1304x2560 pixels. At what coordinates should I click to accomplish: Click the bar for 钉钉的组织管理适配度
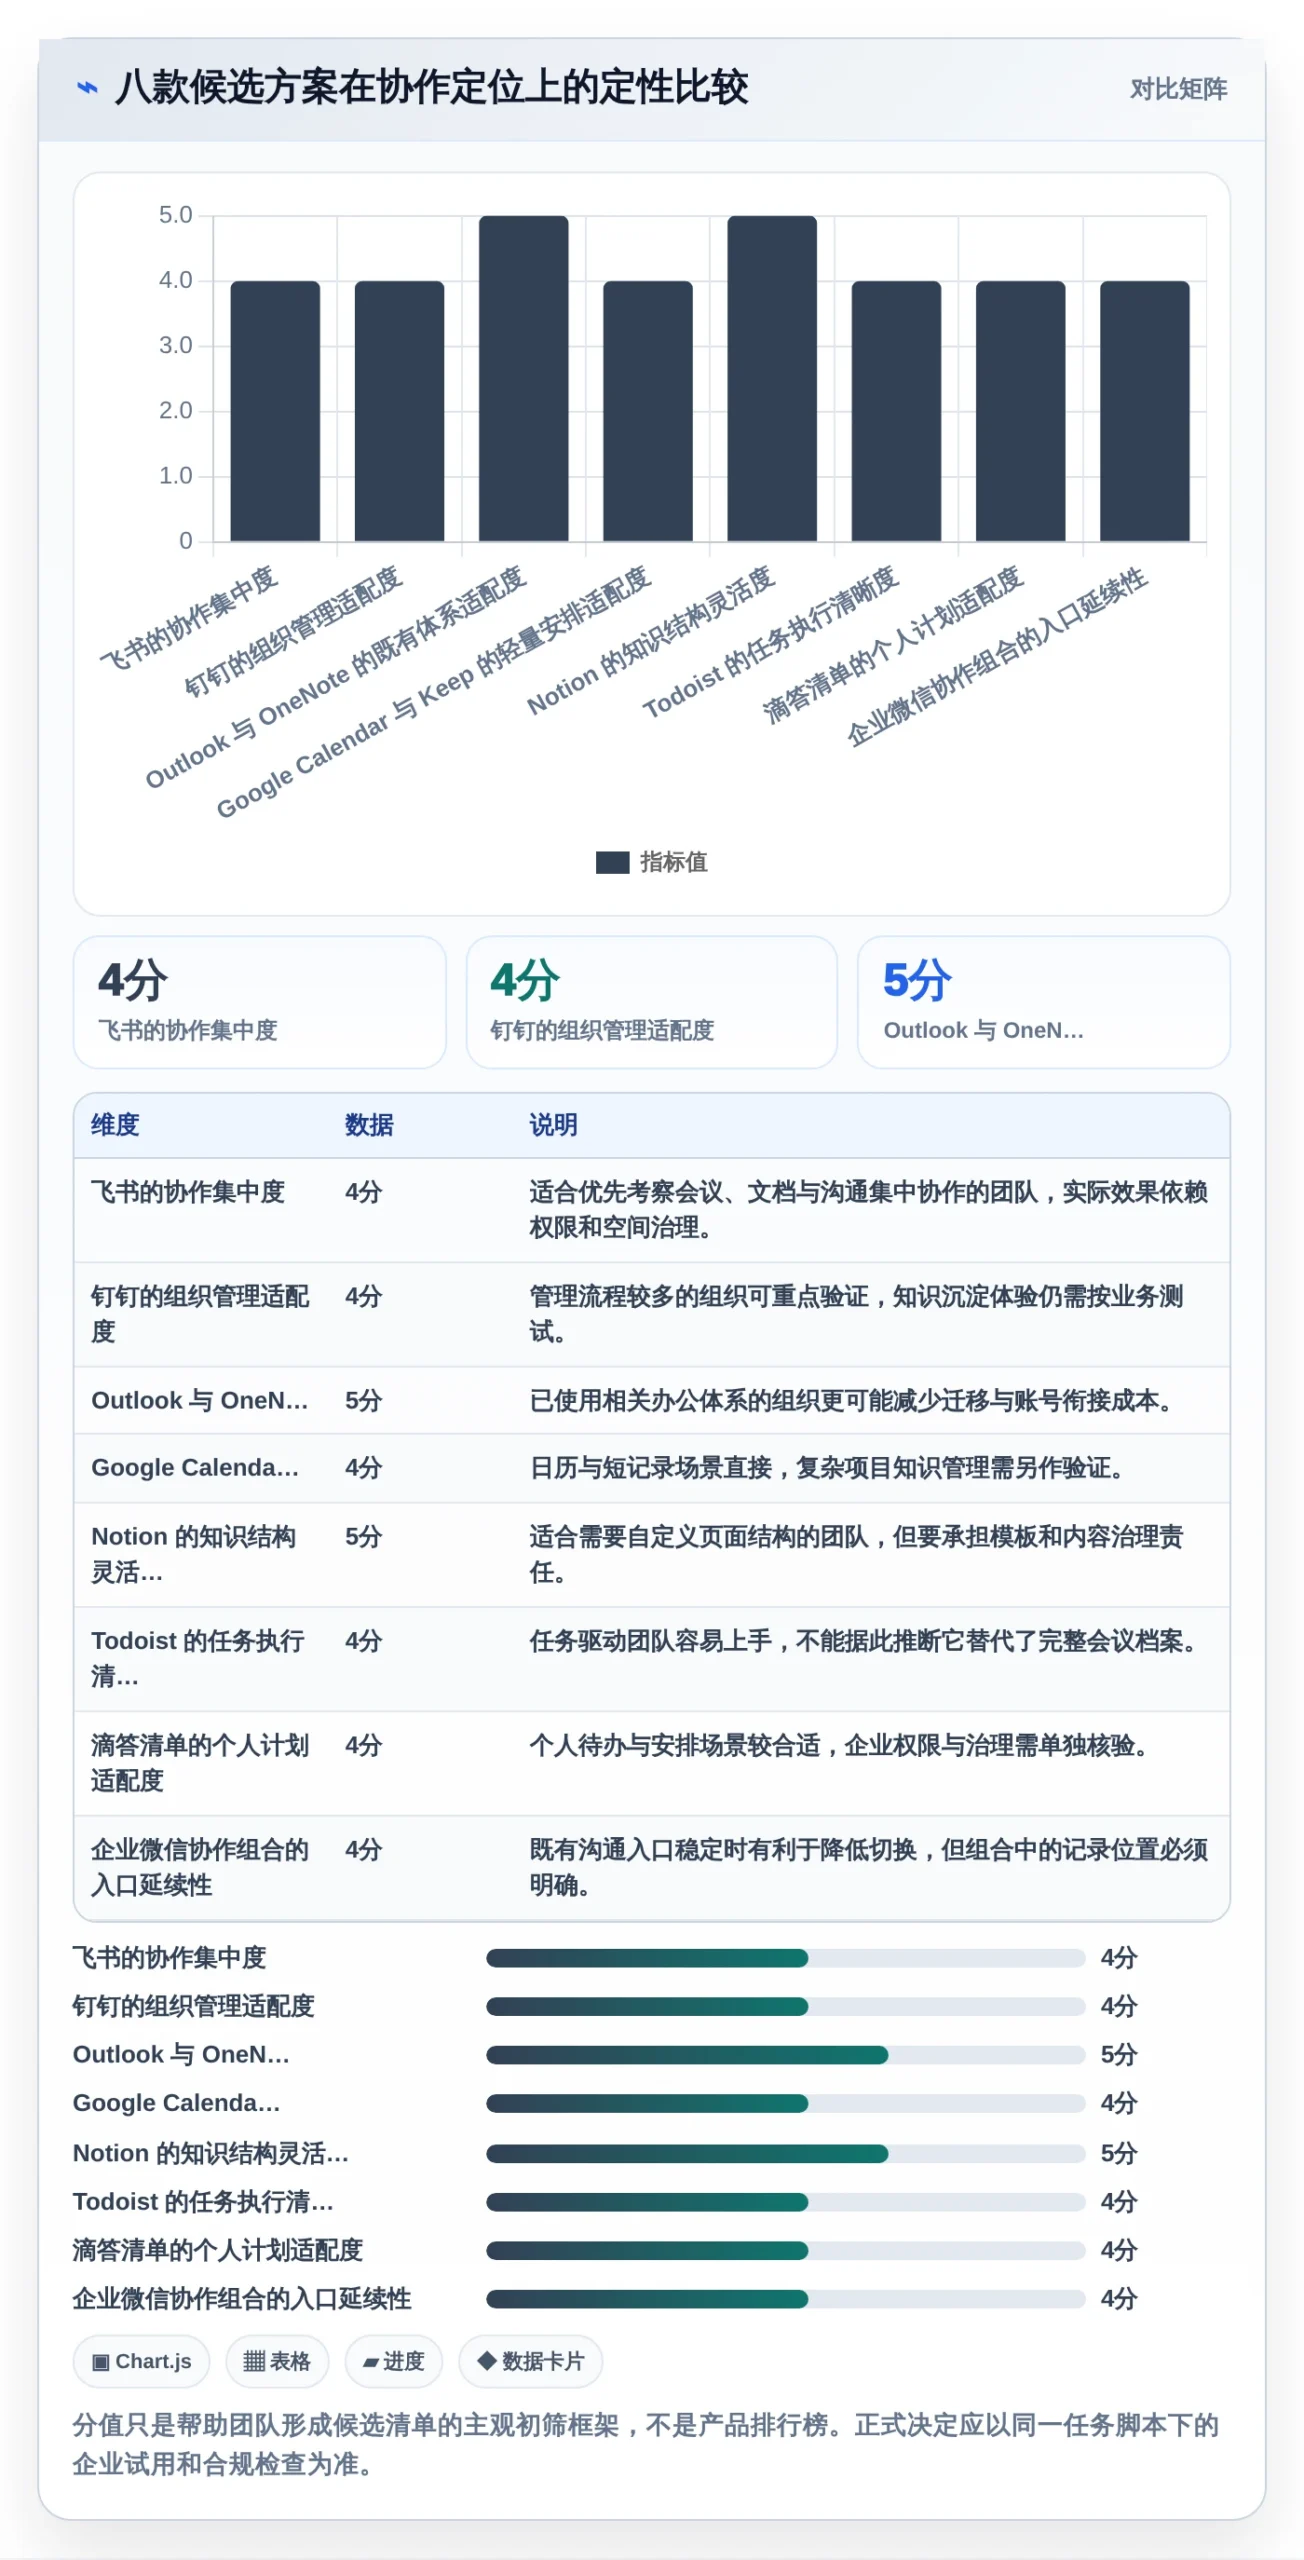(x=399, y=411)
